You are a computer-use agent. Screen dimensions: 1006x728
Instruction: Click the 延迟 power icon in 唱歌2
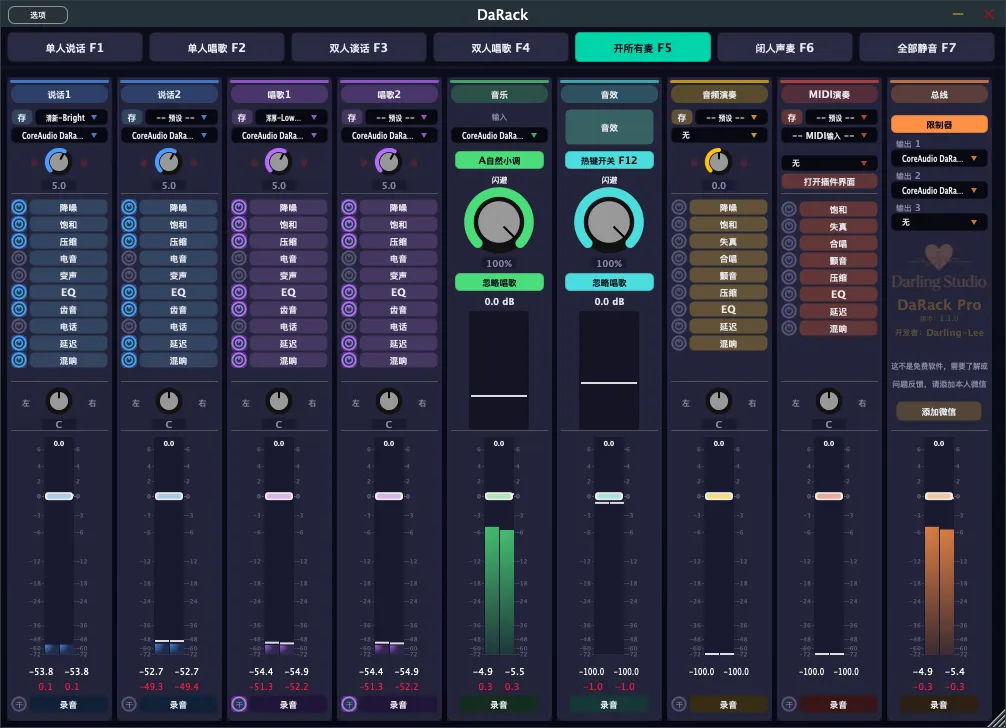[349, 343]
